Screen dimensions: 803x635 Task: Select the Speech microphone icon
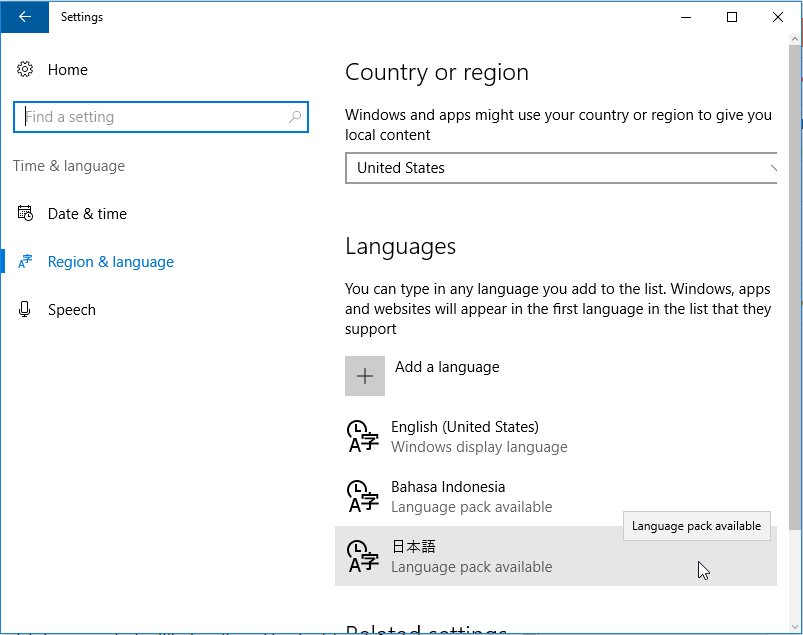pyautogui.click(x=25, y=309)
